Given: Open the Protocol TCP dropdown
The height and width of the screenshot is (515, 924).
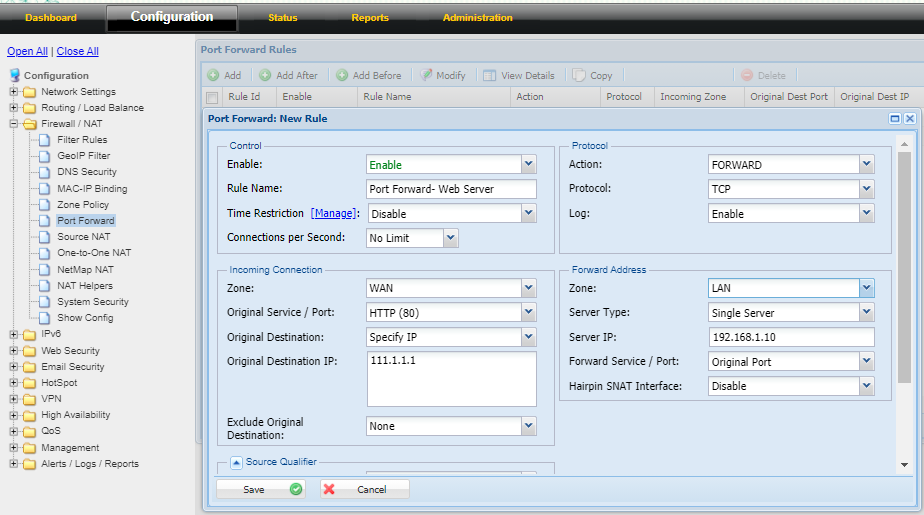Looking at the screenshot, I should point(866,189).
